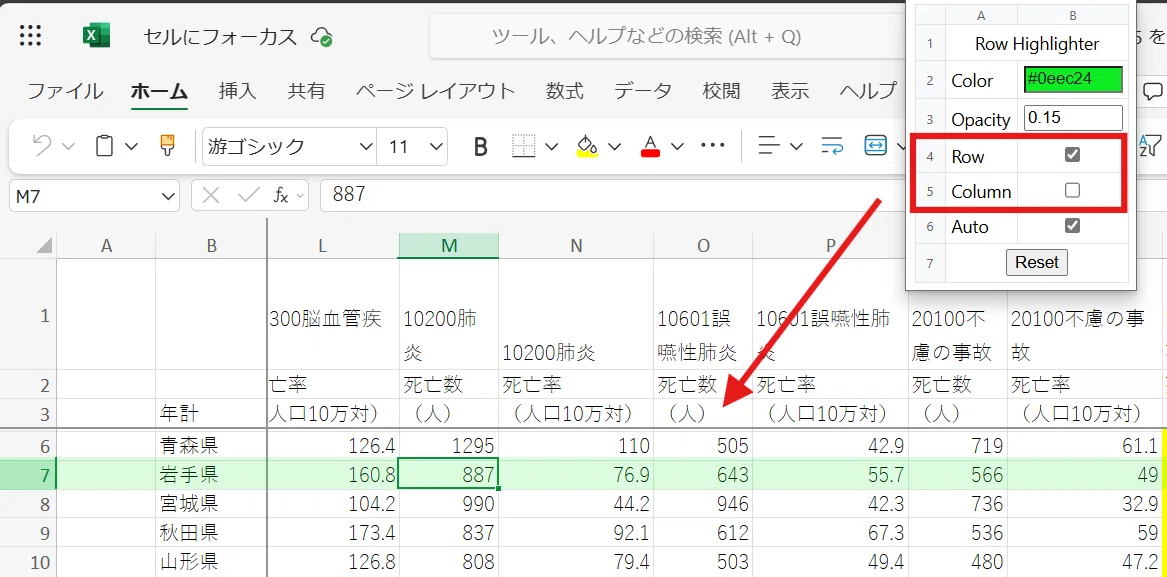The image size is (1167, 577).
Task: Click the cell containing 173.4
Action: pyautogui.click(x=333, y=533)
